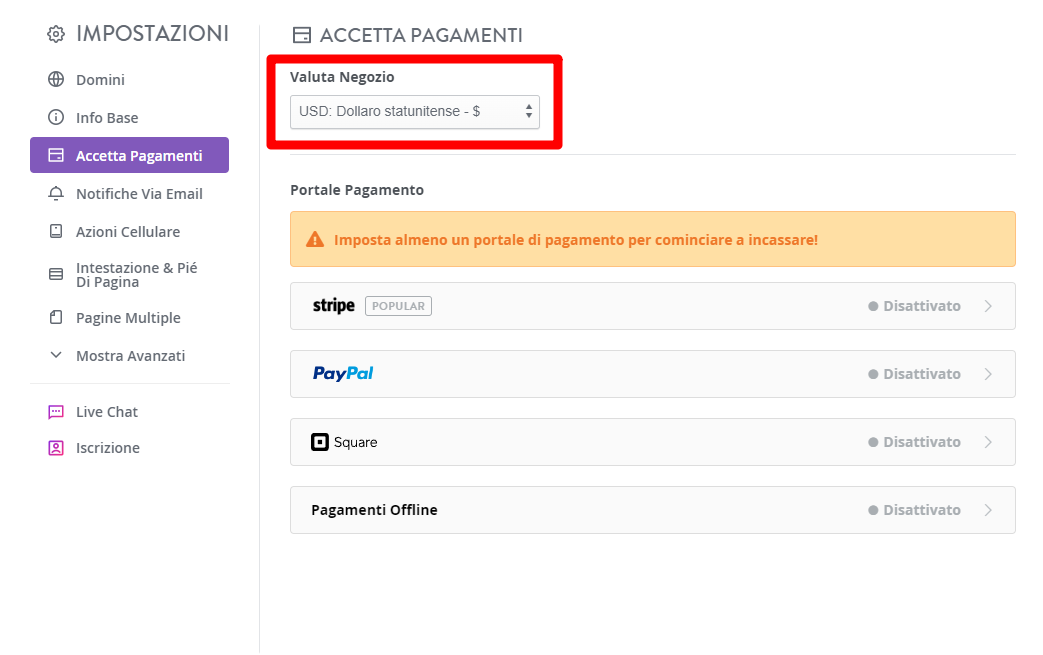This screenshot has height=655, width=1043.
Task: Select Accetta Pagamenti in sidebar
Action: pos(130,155)
